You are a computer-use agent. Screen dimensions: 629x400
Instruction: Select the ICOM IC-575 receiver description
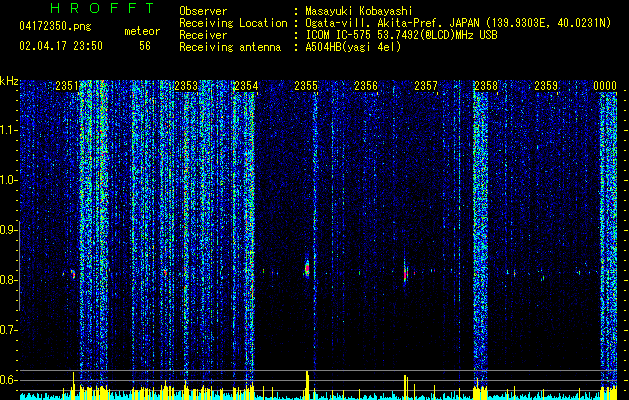[401, 35]
